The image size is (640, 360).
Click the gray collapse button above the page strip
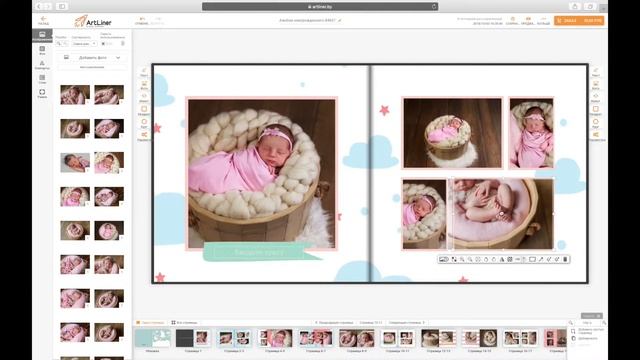[x=591, y=316]
